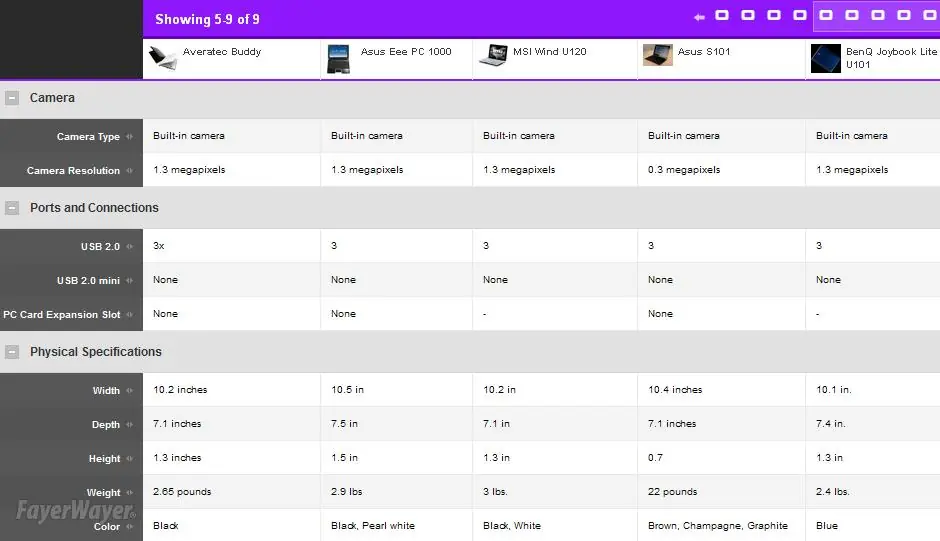Select the USB 2.0 mini row label

pos(88,280)
